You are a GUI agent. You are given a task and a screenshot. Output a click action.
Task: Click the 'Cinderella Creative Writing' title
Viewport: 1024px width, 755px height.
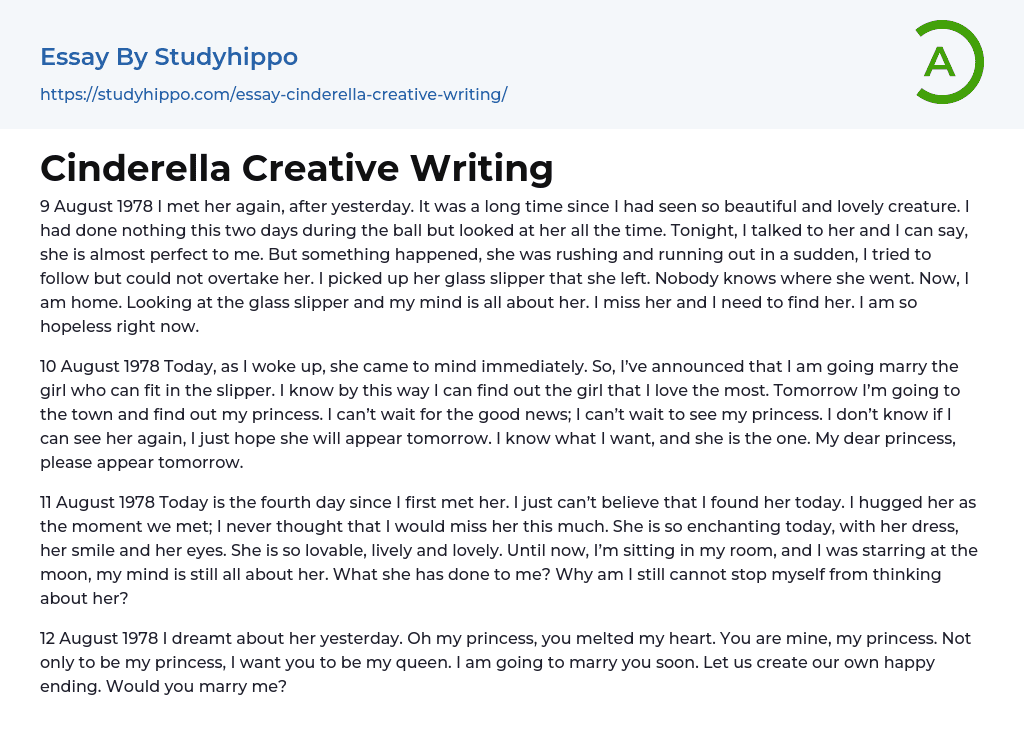tap(296, 168)
